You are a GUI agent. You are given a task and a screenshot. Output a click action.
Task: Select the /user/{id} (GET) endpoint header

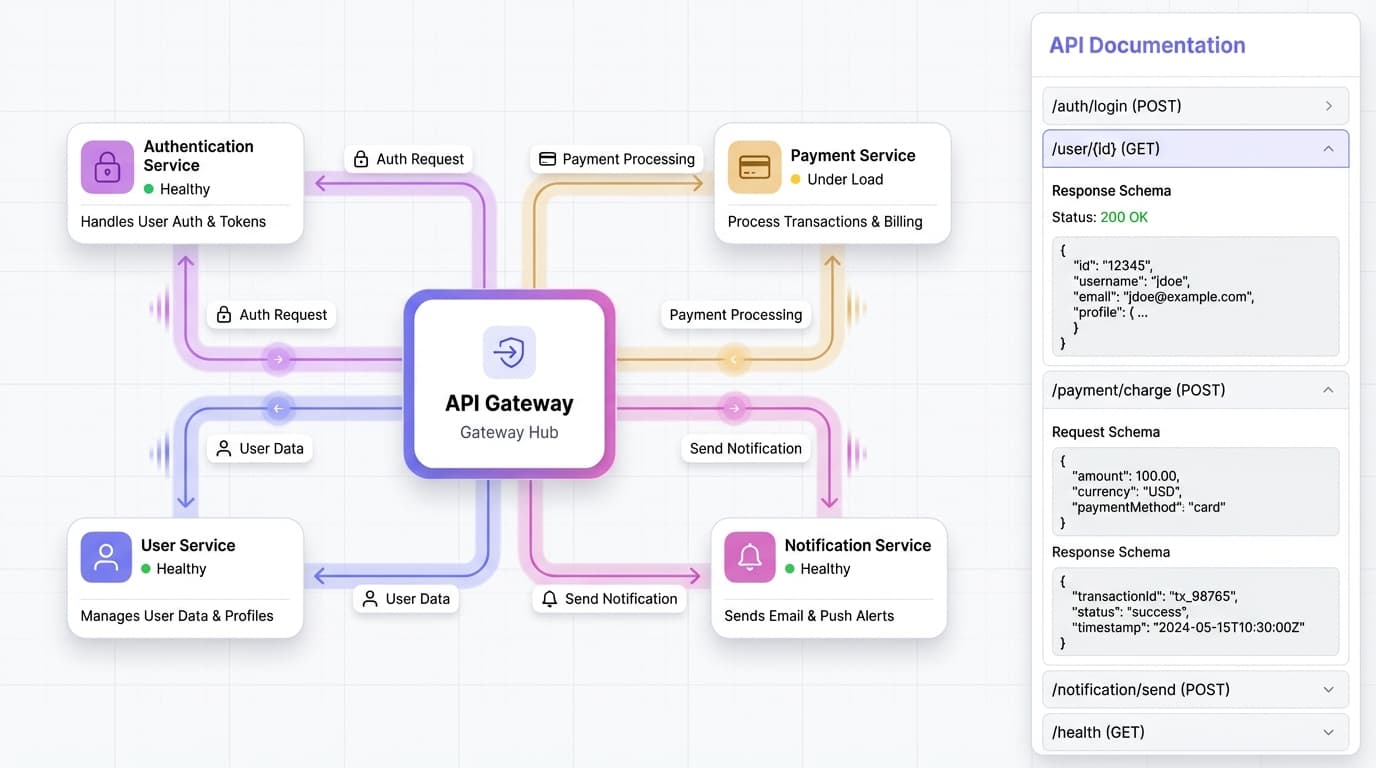1195,149
